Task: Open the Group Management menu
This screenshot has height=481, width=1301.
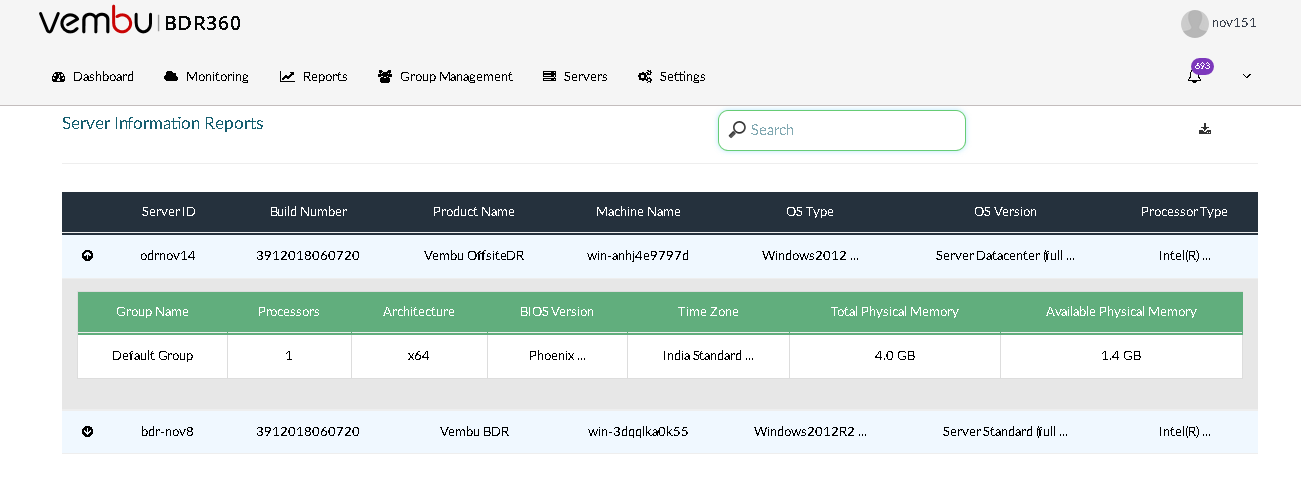Action: pos(445,77)
